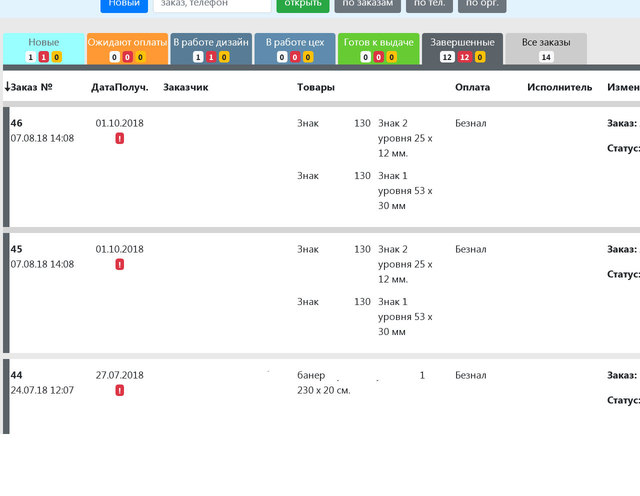
Task: Click the sort arrow beside Заказ №
Action: (7, 87)
